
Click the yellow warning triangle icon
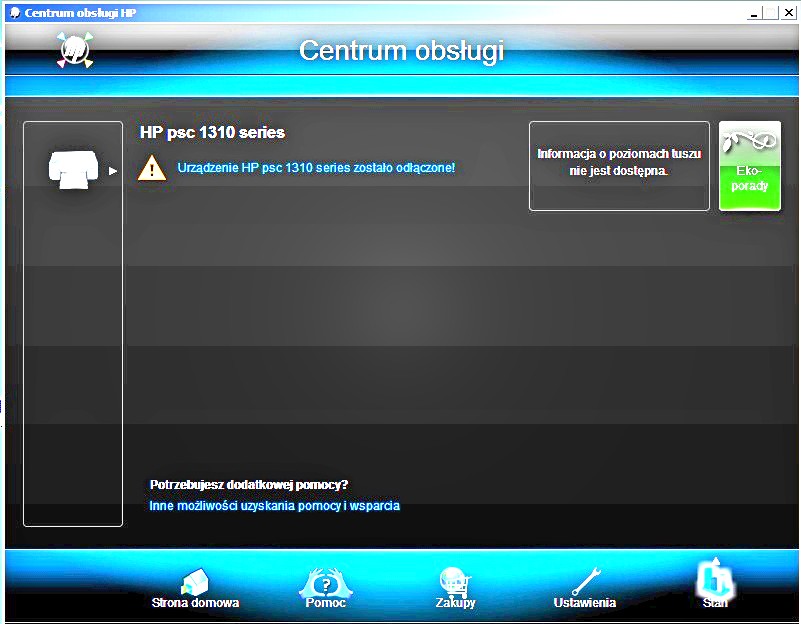point(152,167)
